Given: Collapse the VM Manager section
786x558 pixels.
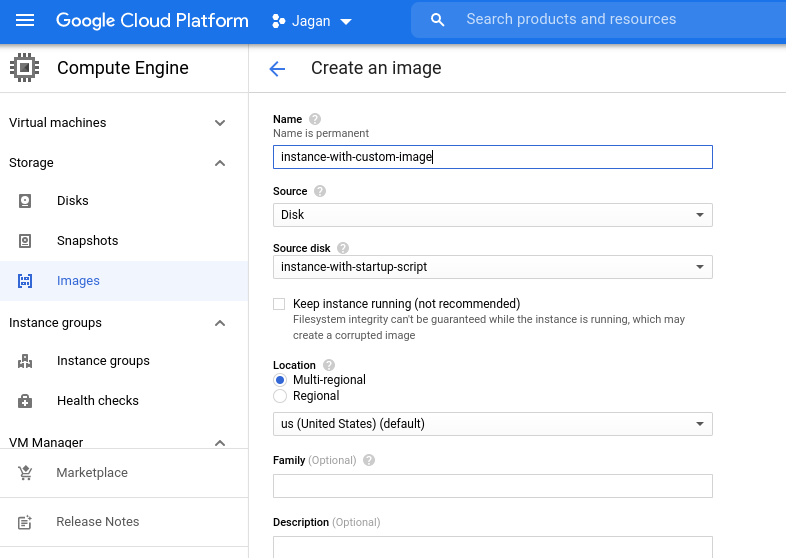Looking at the screenshot, I should tap(220, 442).
